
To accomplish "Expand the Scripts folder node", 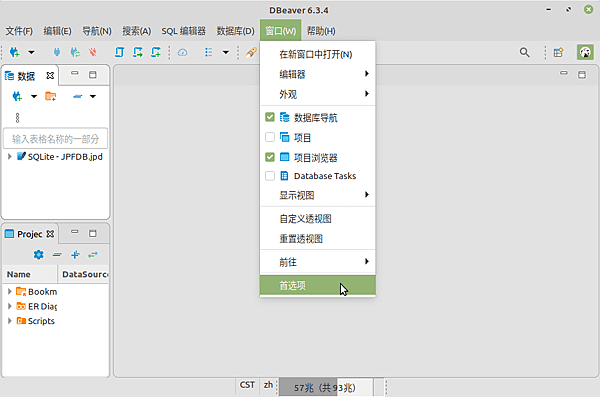I will 10,320.
